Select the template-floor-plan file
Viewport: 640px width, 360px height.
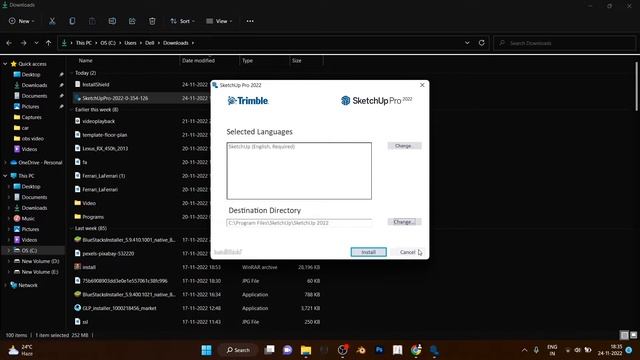click(105, 135)
